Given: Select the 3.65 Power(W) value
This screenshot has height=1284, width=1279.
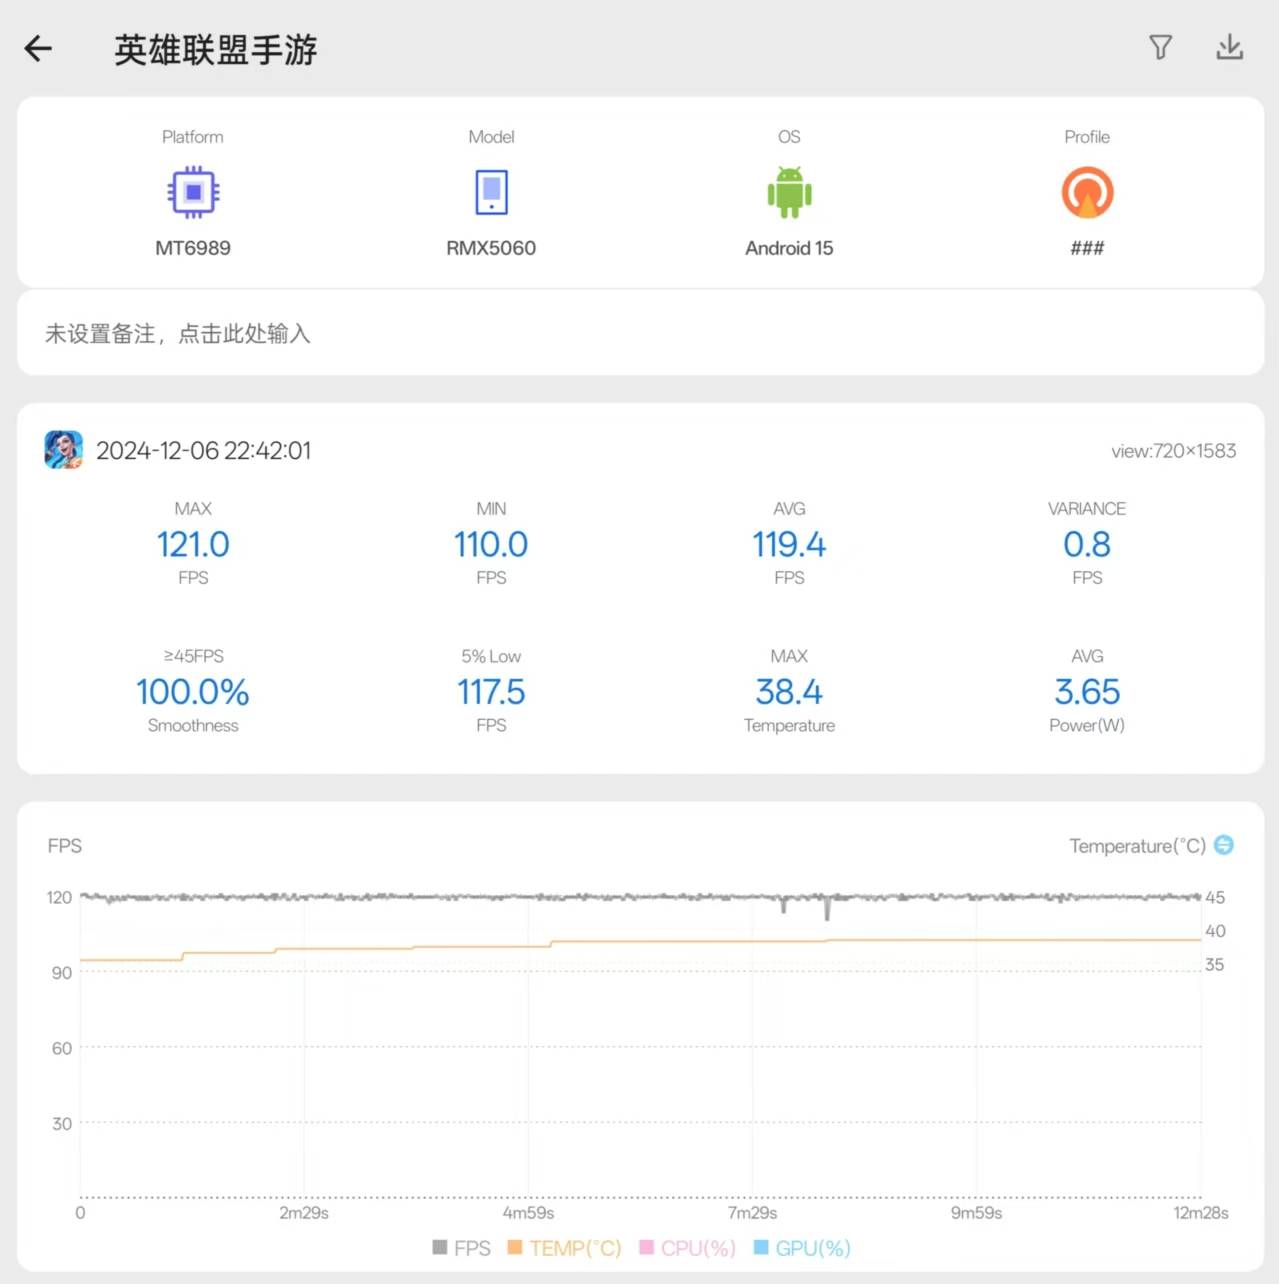Looking at the screenshot, I should (1087, 692).
